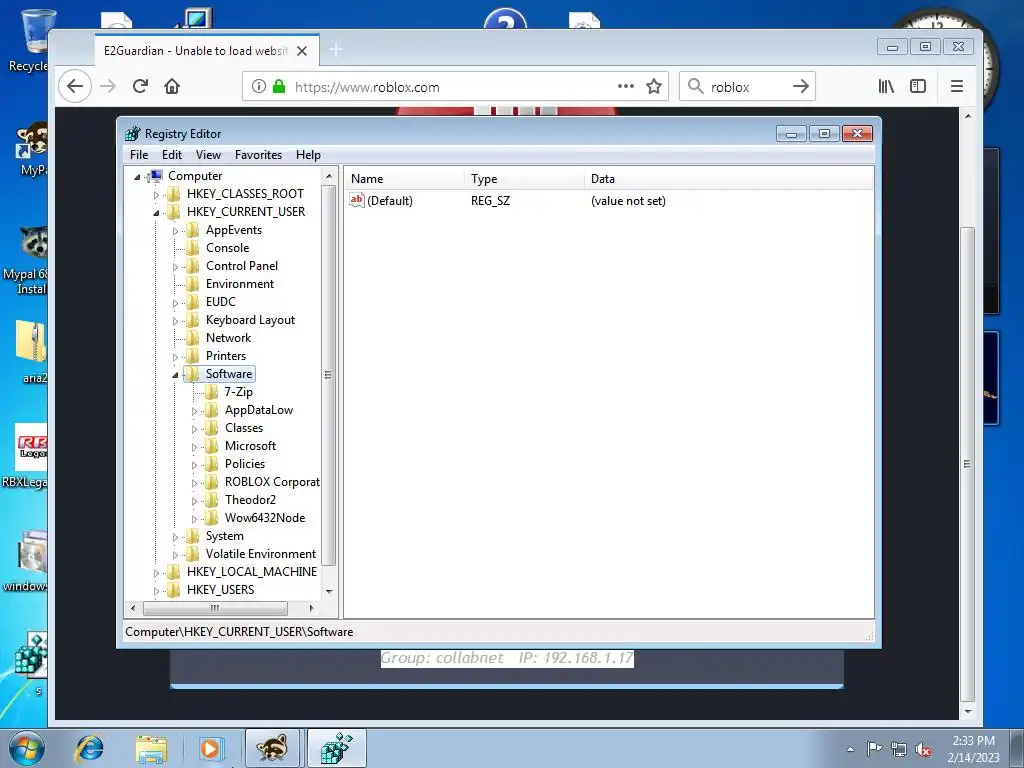
Task: Open the Edit menu
Action: click(x=172, y=155)
